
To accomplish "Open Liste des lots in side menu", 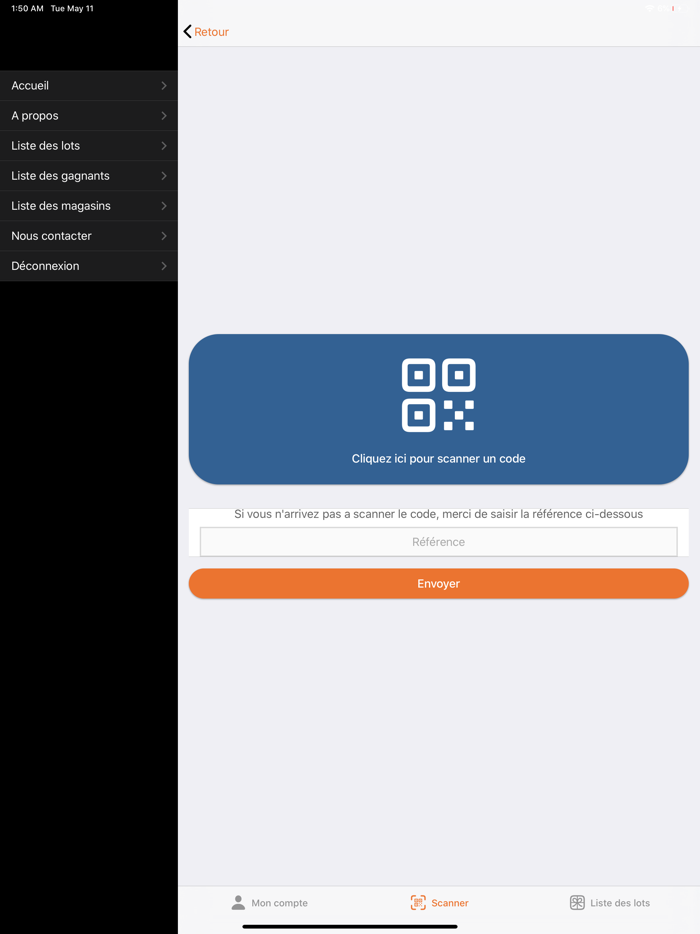I will 89,146.
